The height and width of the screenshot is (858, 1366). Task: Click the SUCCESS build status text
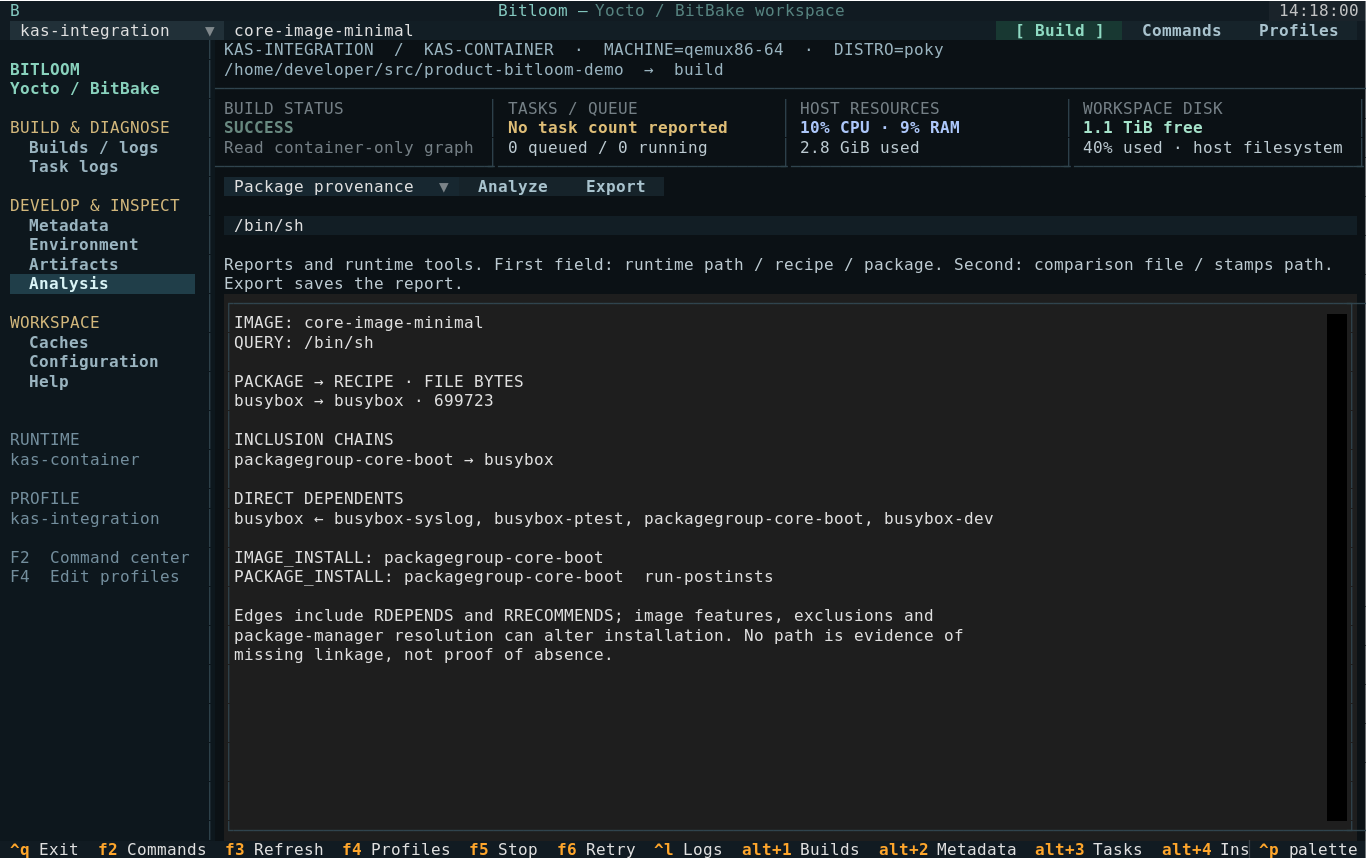(x=259, y=128)
